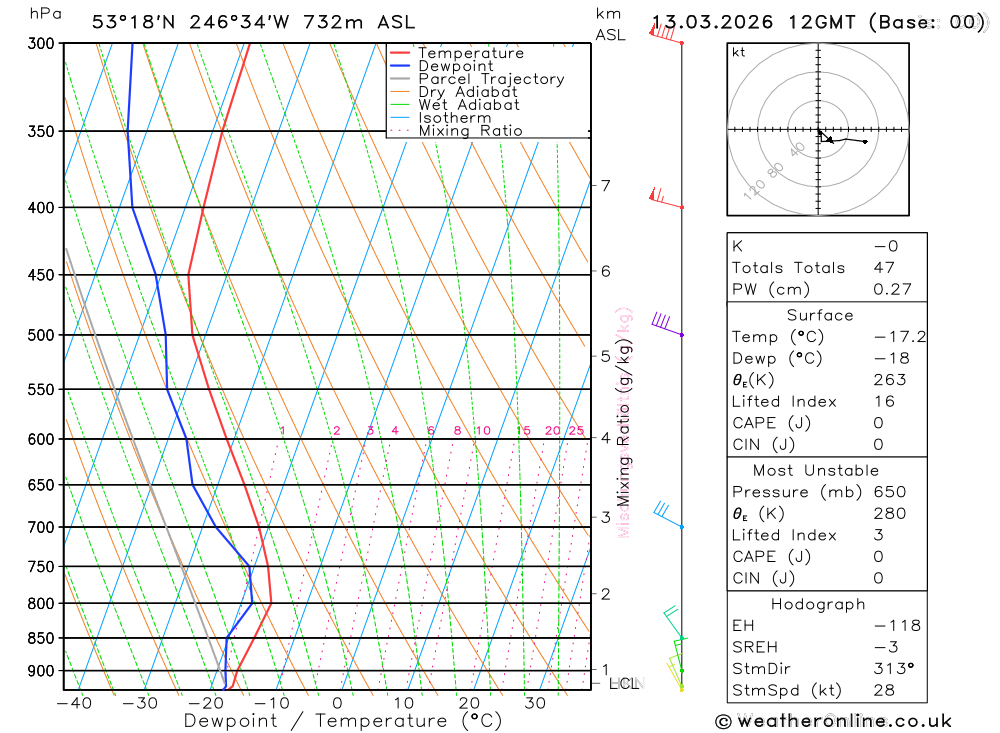Click the red wind barb at 400 hPa

(x=666, y=198)
